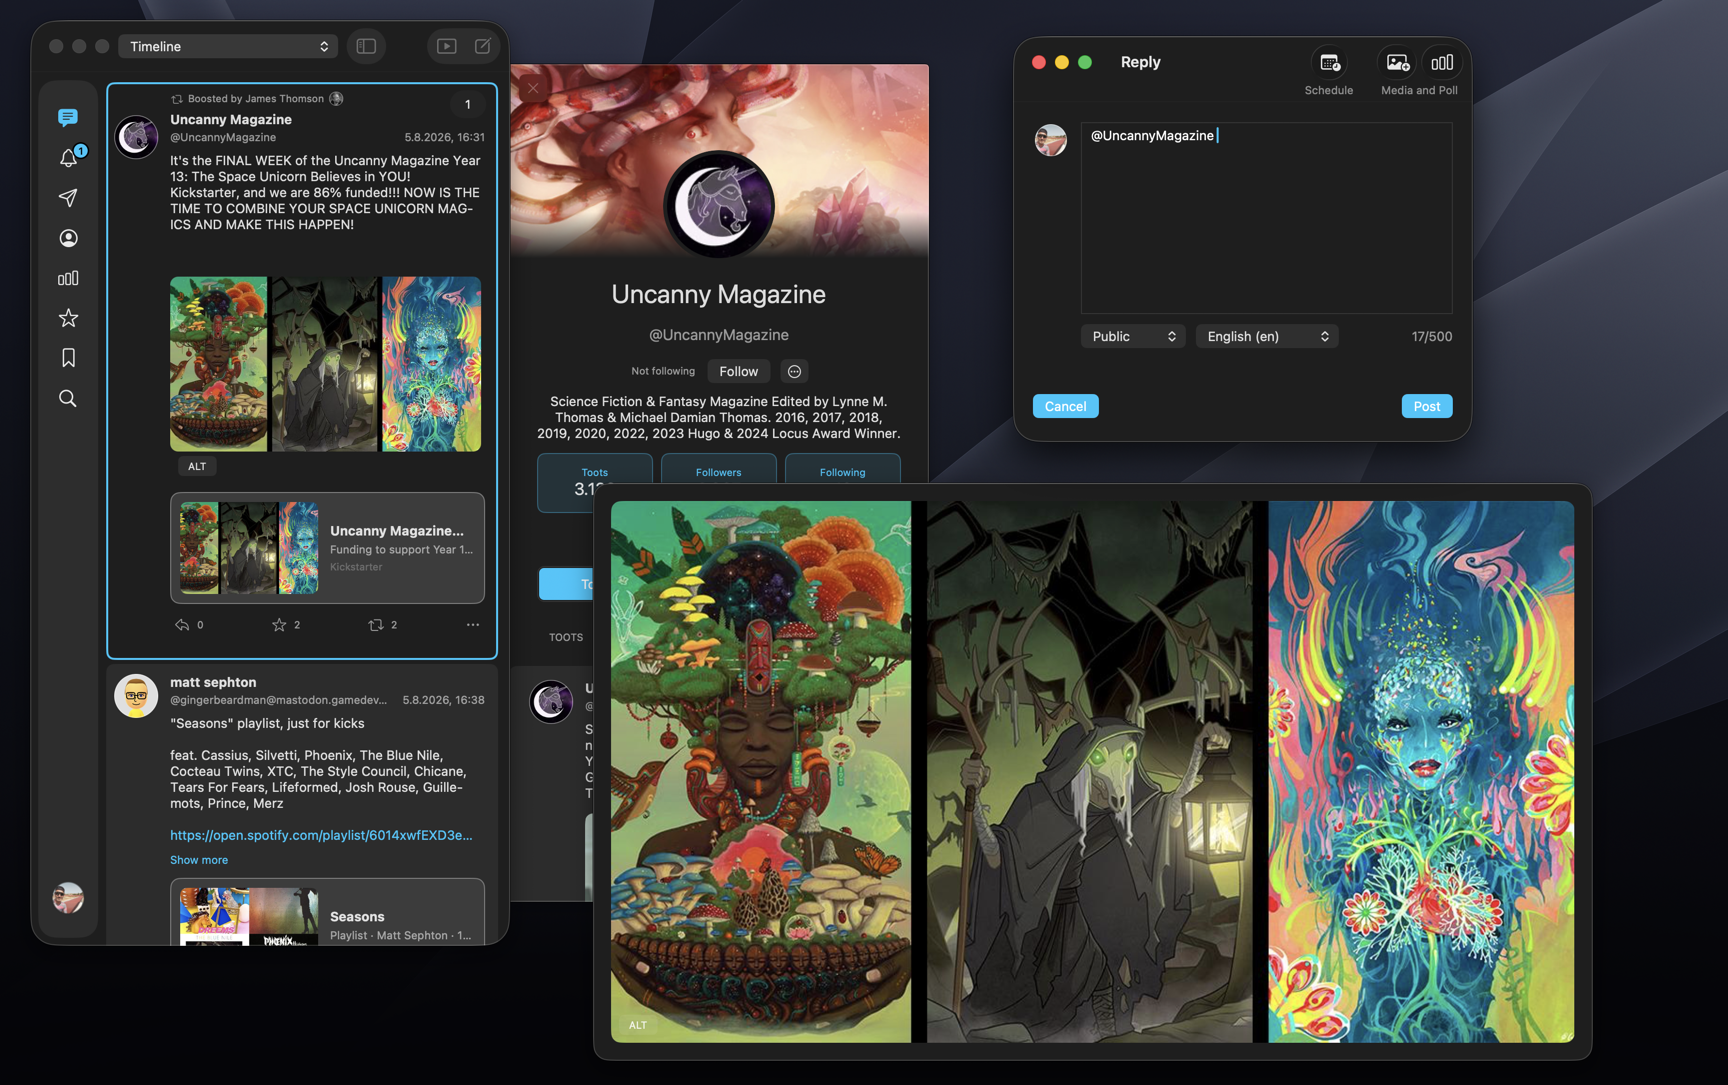
Task: Open more options next to Follow
Action: 794,371
